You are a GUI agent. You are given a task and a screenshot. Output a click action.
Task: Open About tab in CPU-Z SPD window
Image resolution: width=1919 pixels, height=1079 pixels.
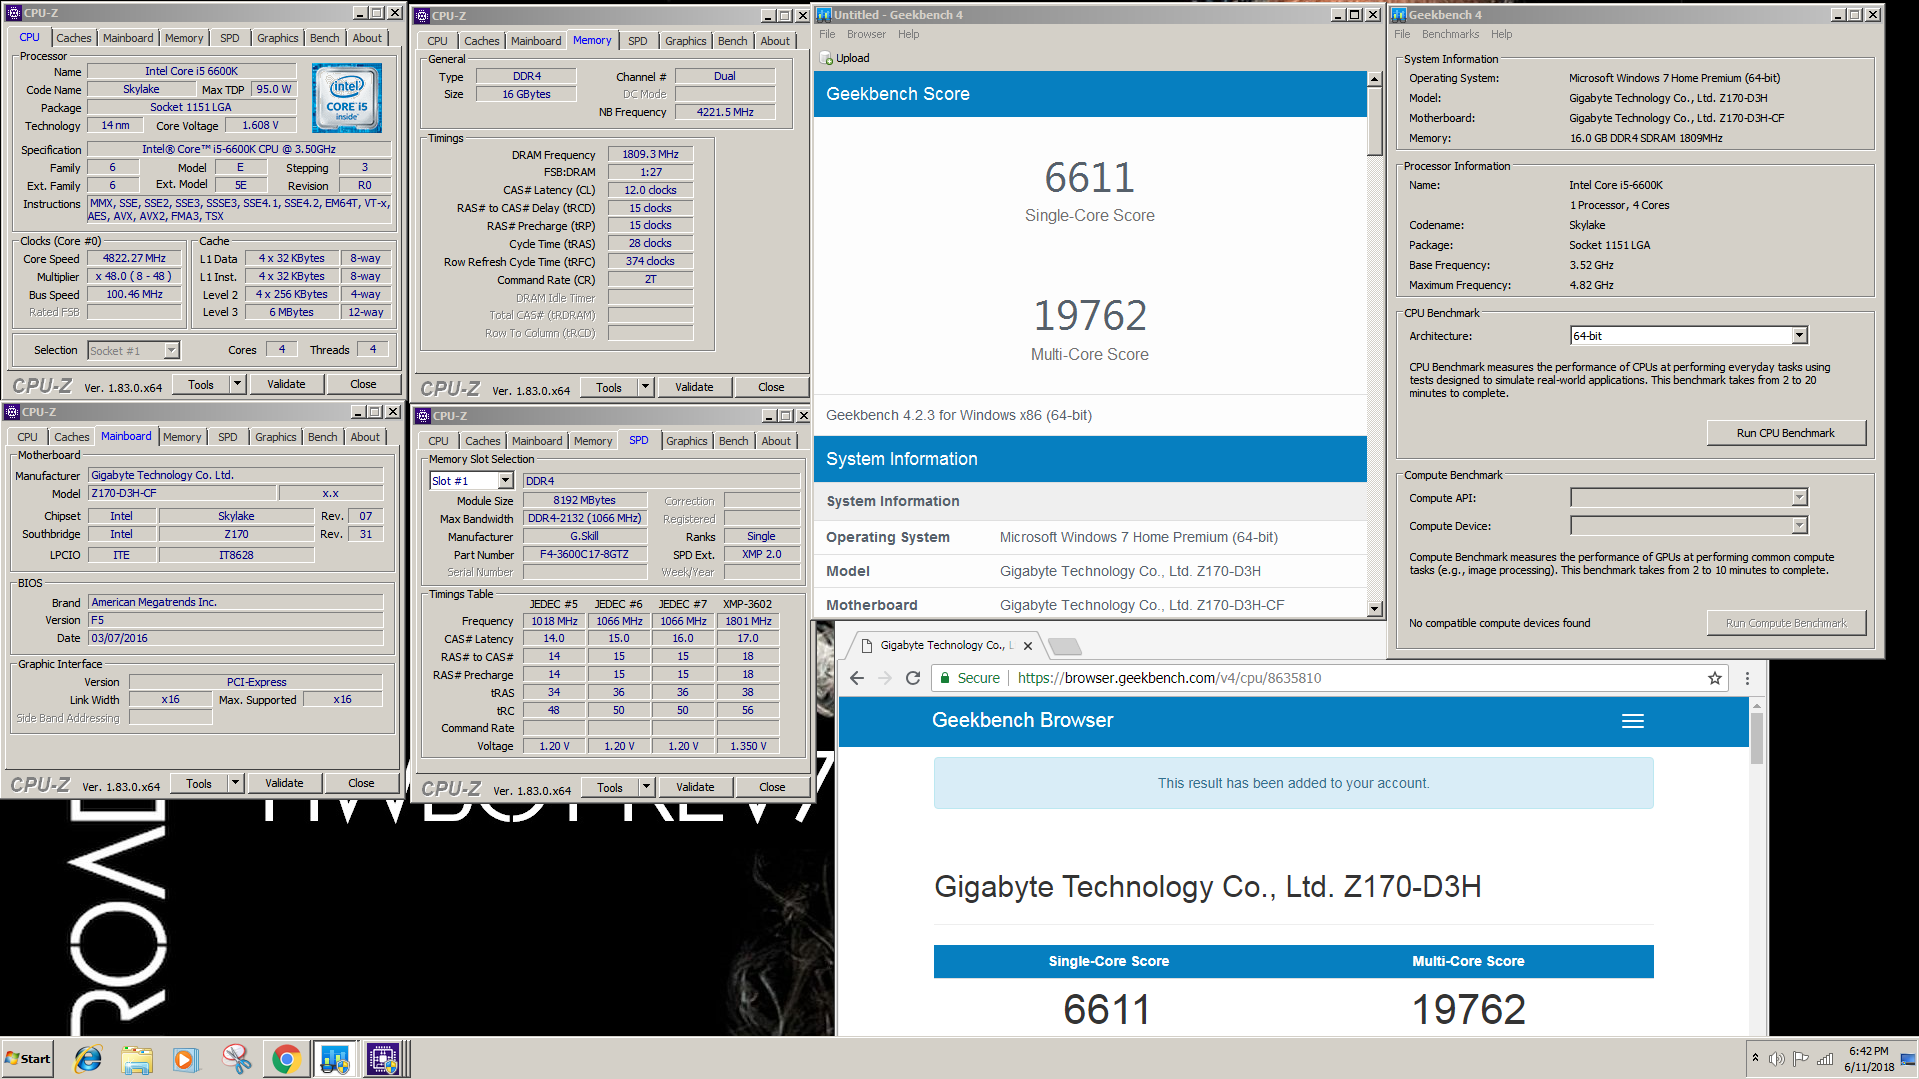776,441
